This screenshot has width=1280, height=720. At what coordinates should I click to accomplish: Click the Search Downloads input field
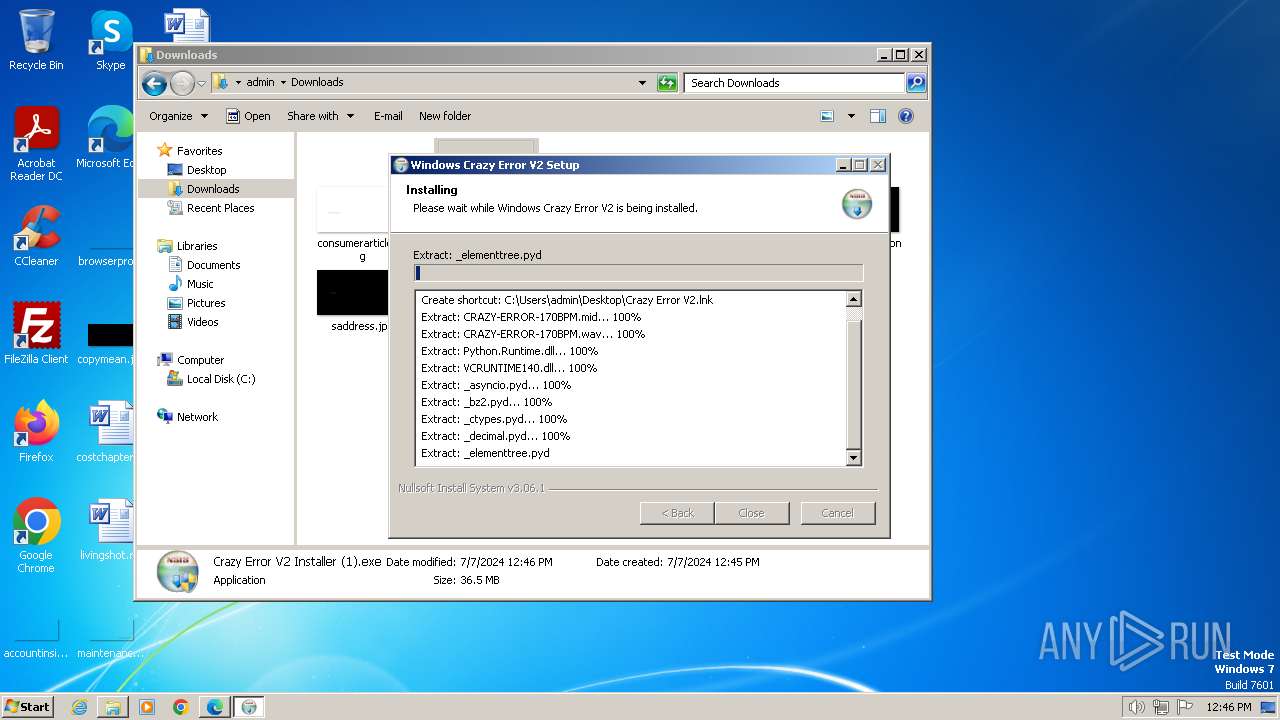[x=795, y=83]
